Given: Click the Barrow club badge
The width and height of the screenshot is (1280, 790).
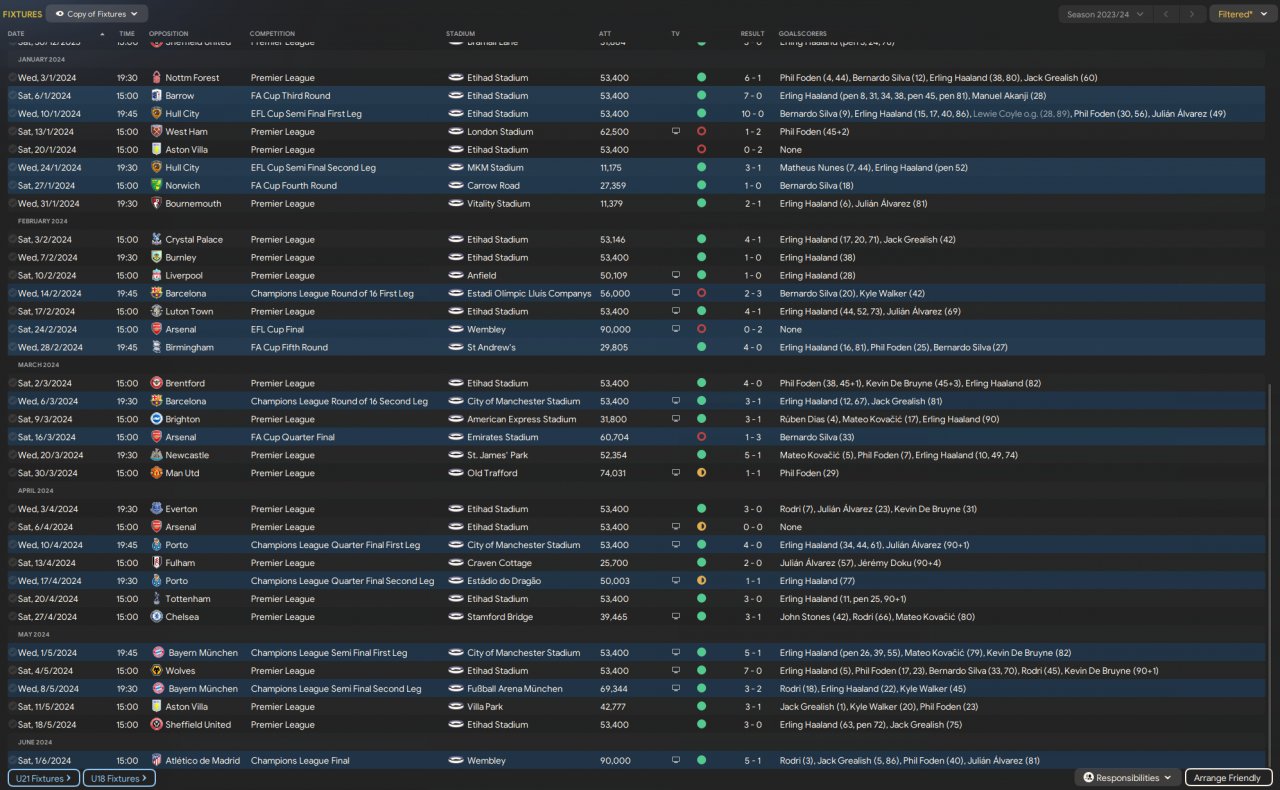Looking at the screenshot, I should point(156,96).
